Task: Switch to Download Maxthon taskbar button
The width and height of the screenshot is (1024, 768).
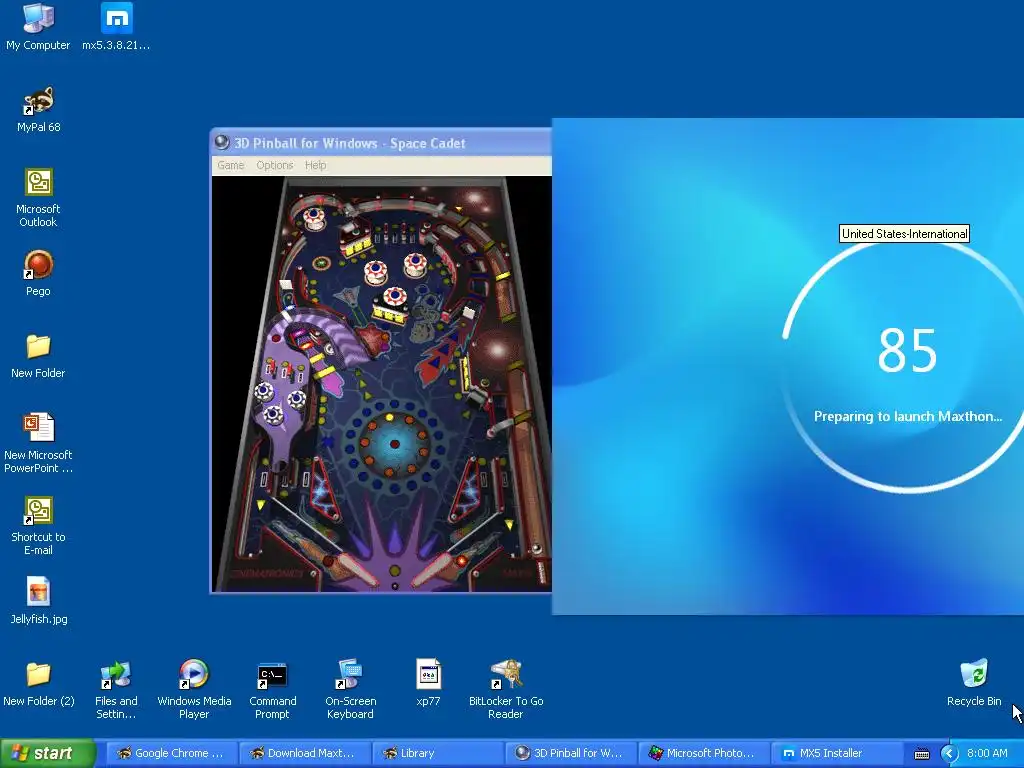Action: click(304, 754)
